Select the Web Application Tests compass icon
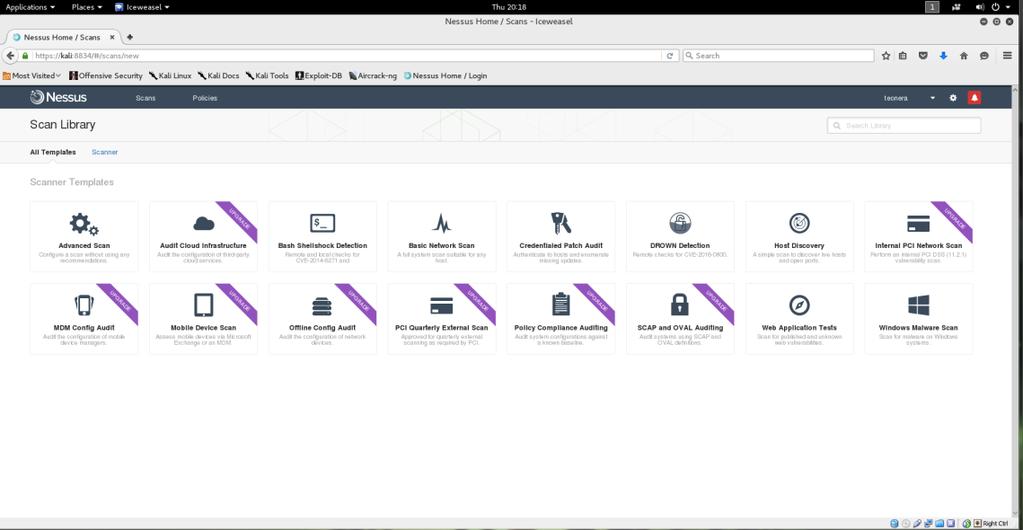This screenshot has height=530, width=1023. [x=799, y=305]
